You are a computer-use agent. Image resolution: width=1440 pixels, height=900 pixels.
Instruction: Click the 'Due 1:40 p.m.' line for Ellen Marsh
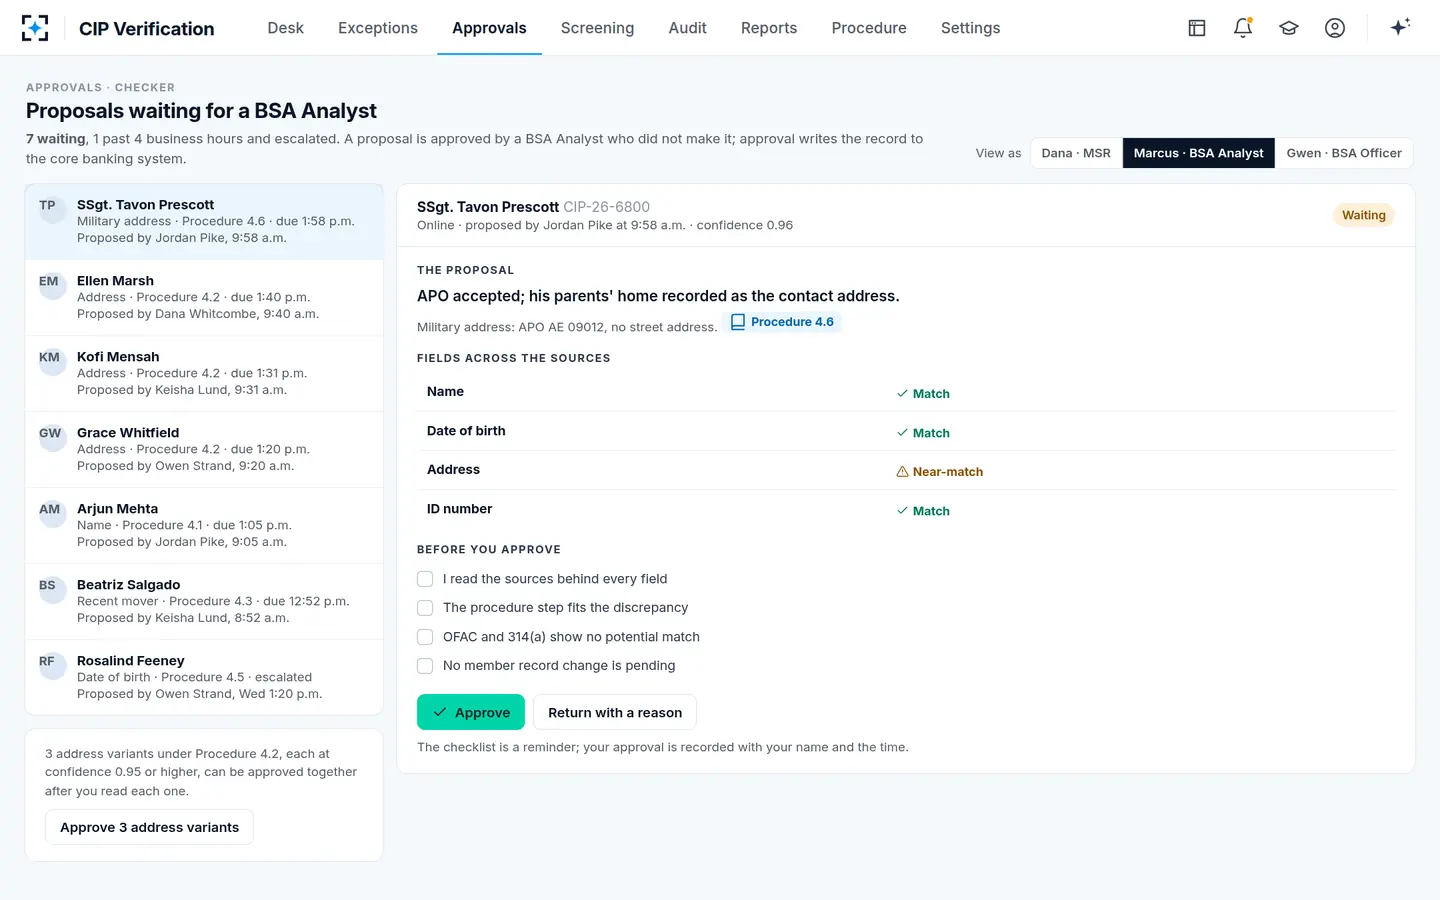coord(193,297)
